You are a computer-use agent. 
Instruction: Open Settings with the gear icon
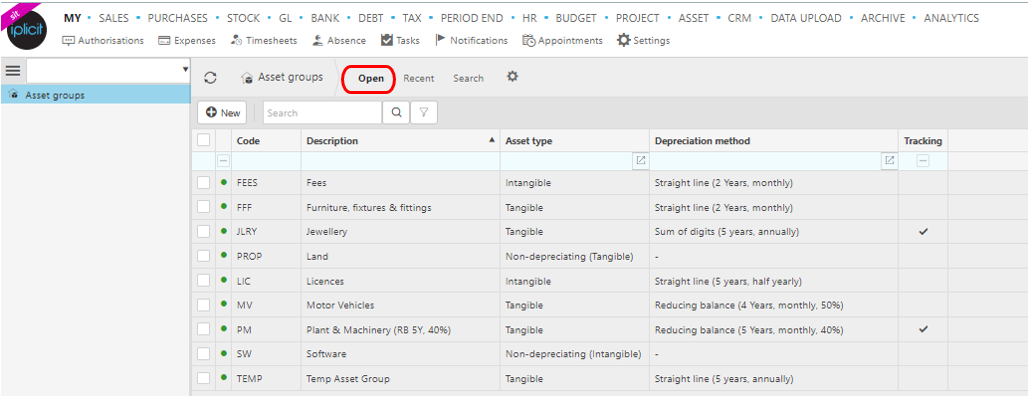pyautogui.click(x=643, y=41)
